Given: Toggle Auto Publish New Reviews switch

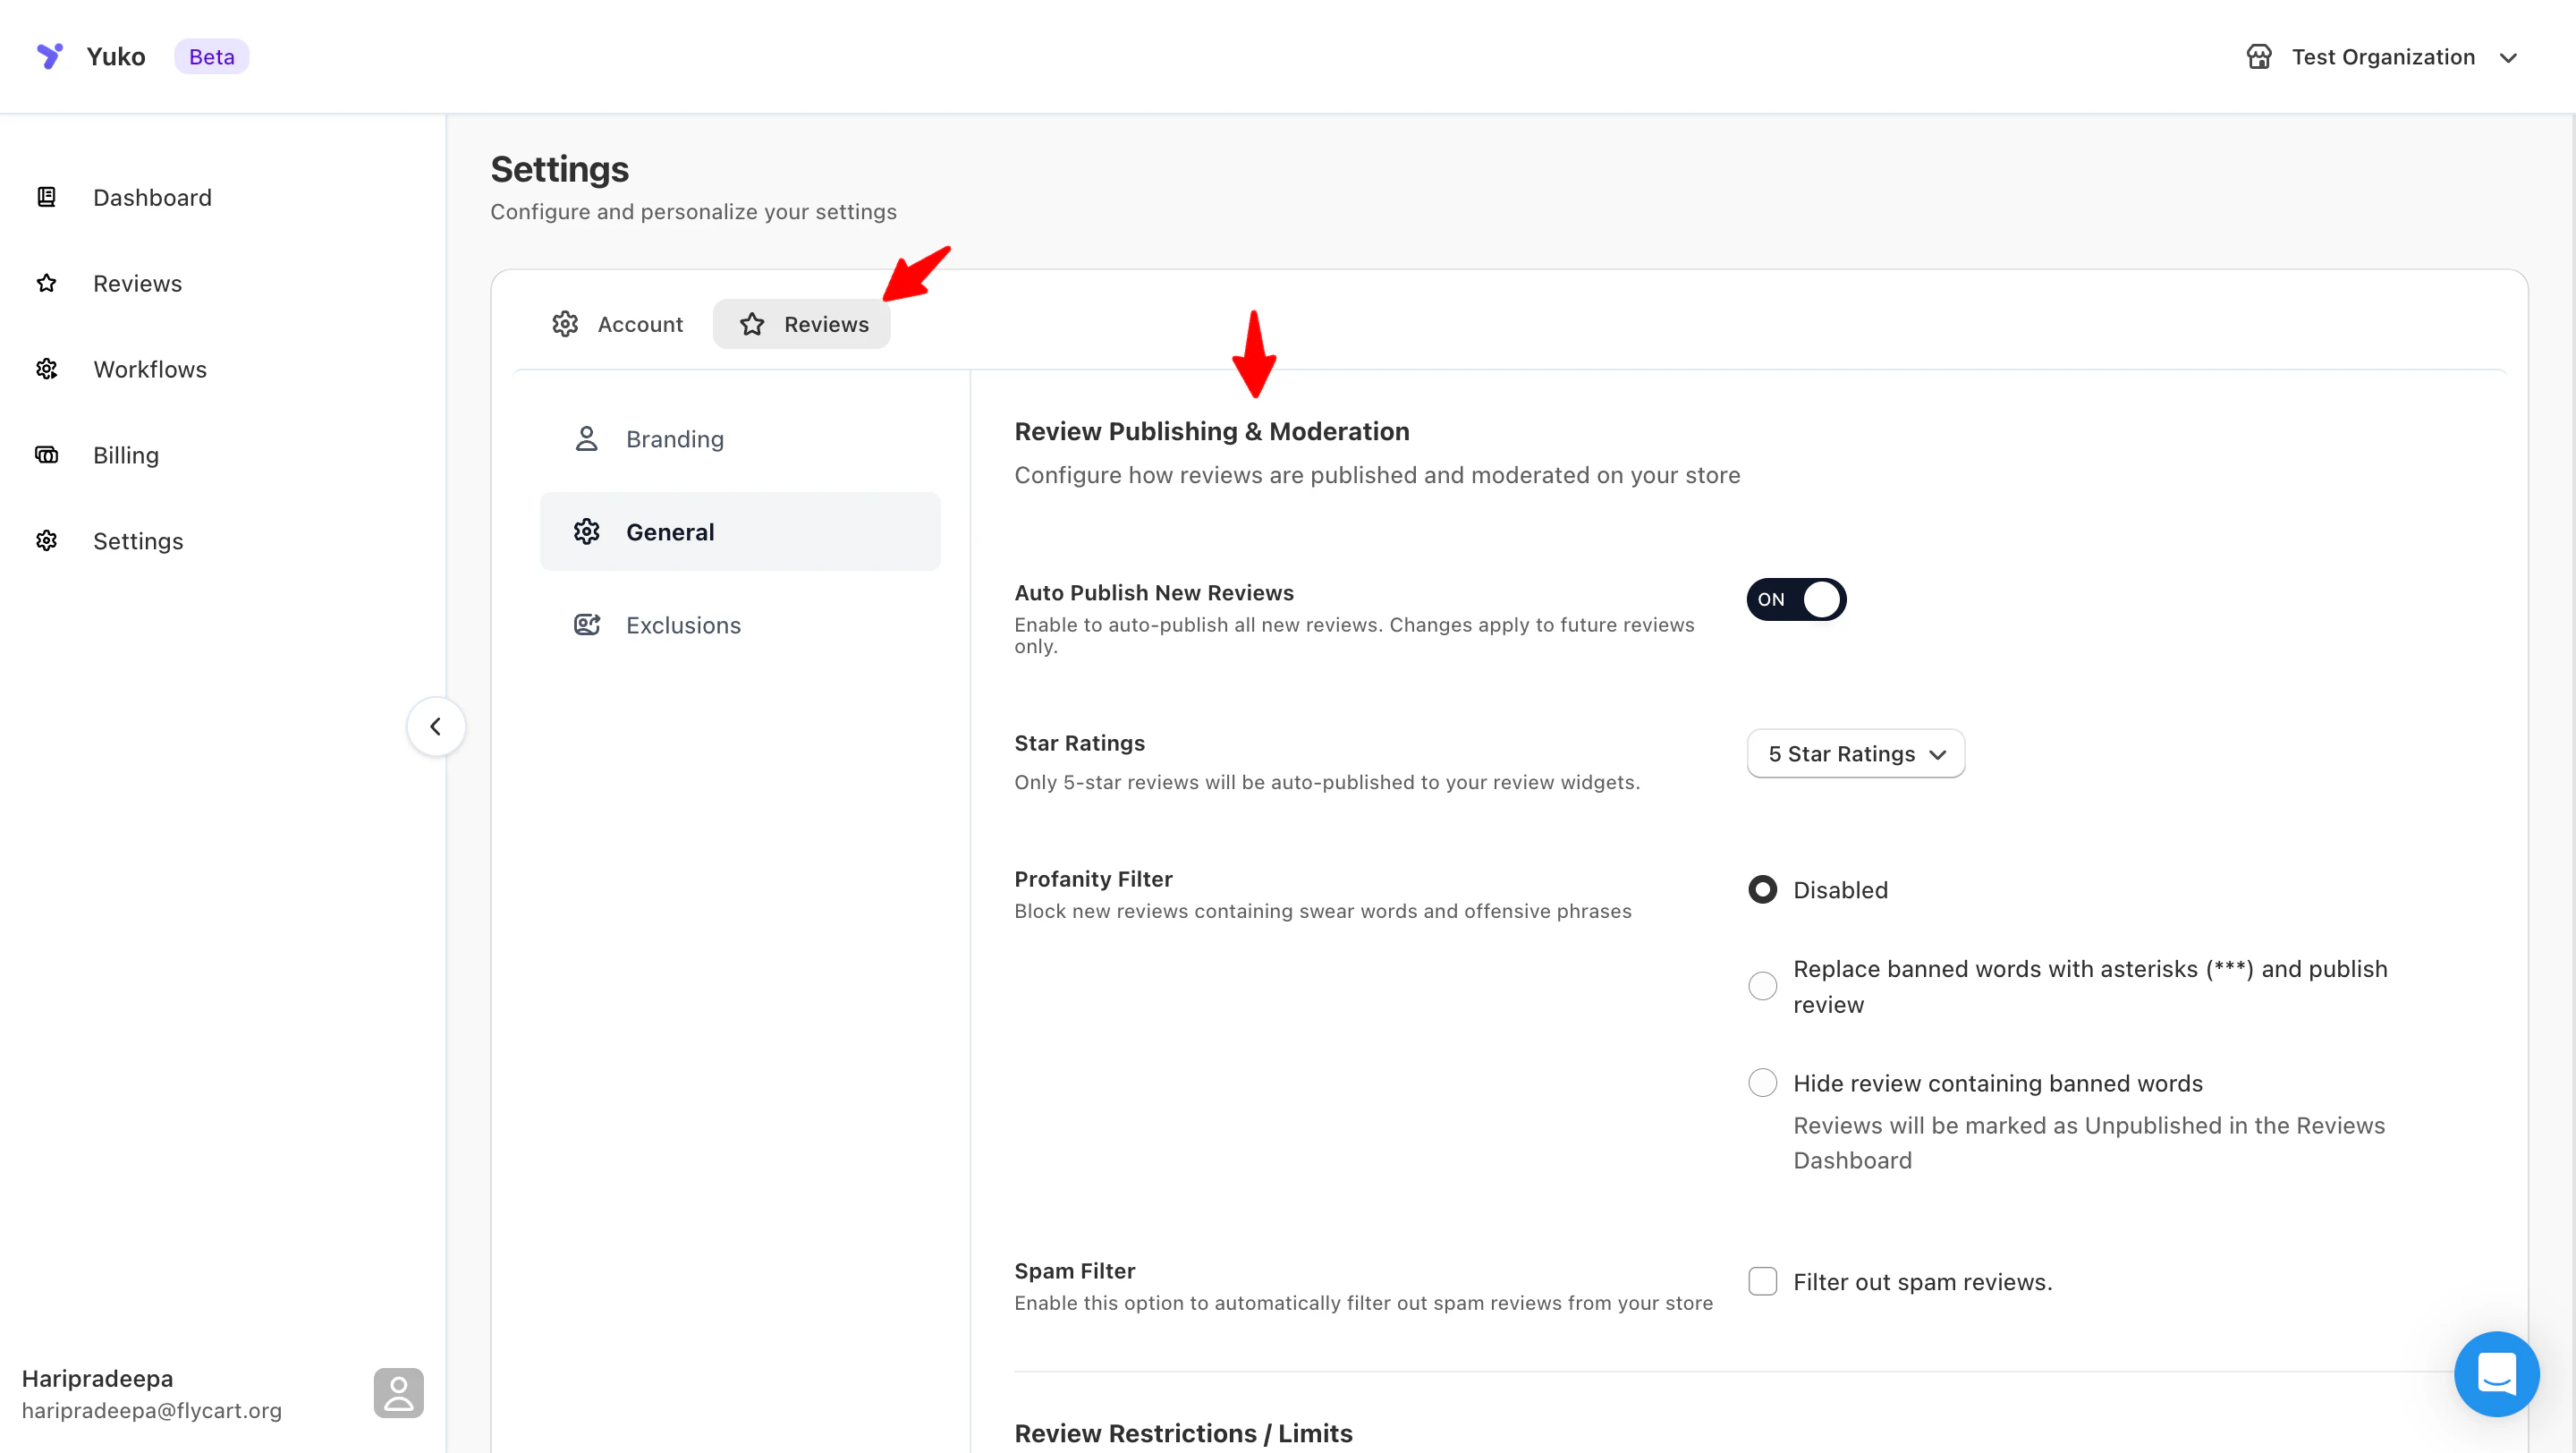Looking at the screenshot, I should pos(1796,599).
